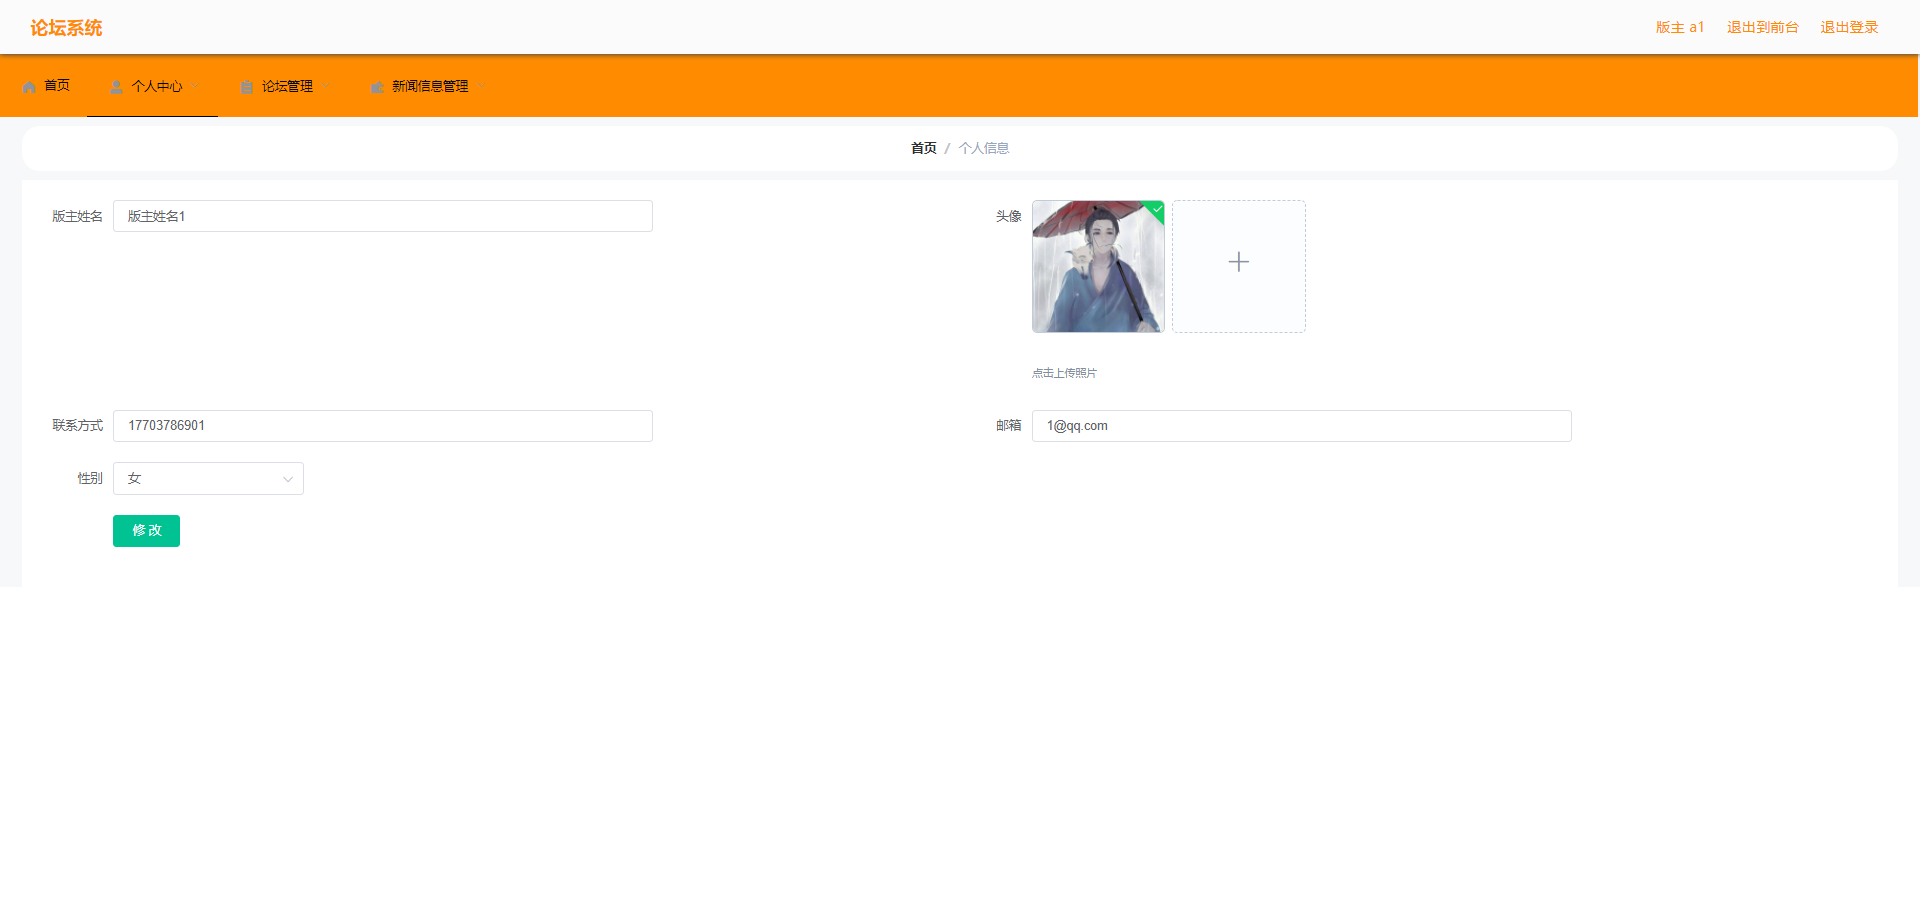Click the 性别 field label
The width and height of the screenshot is (1920, 916).
tap(90, 479)
